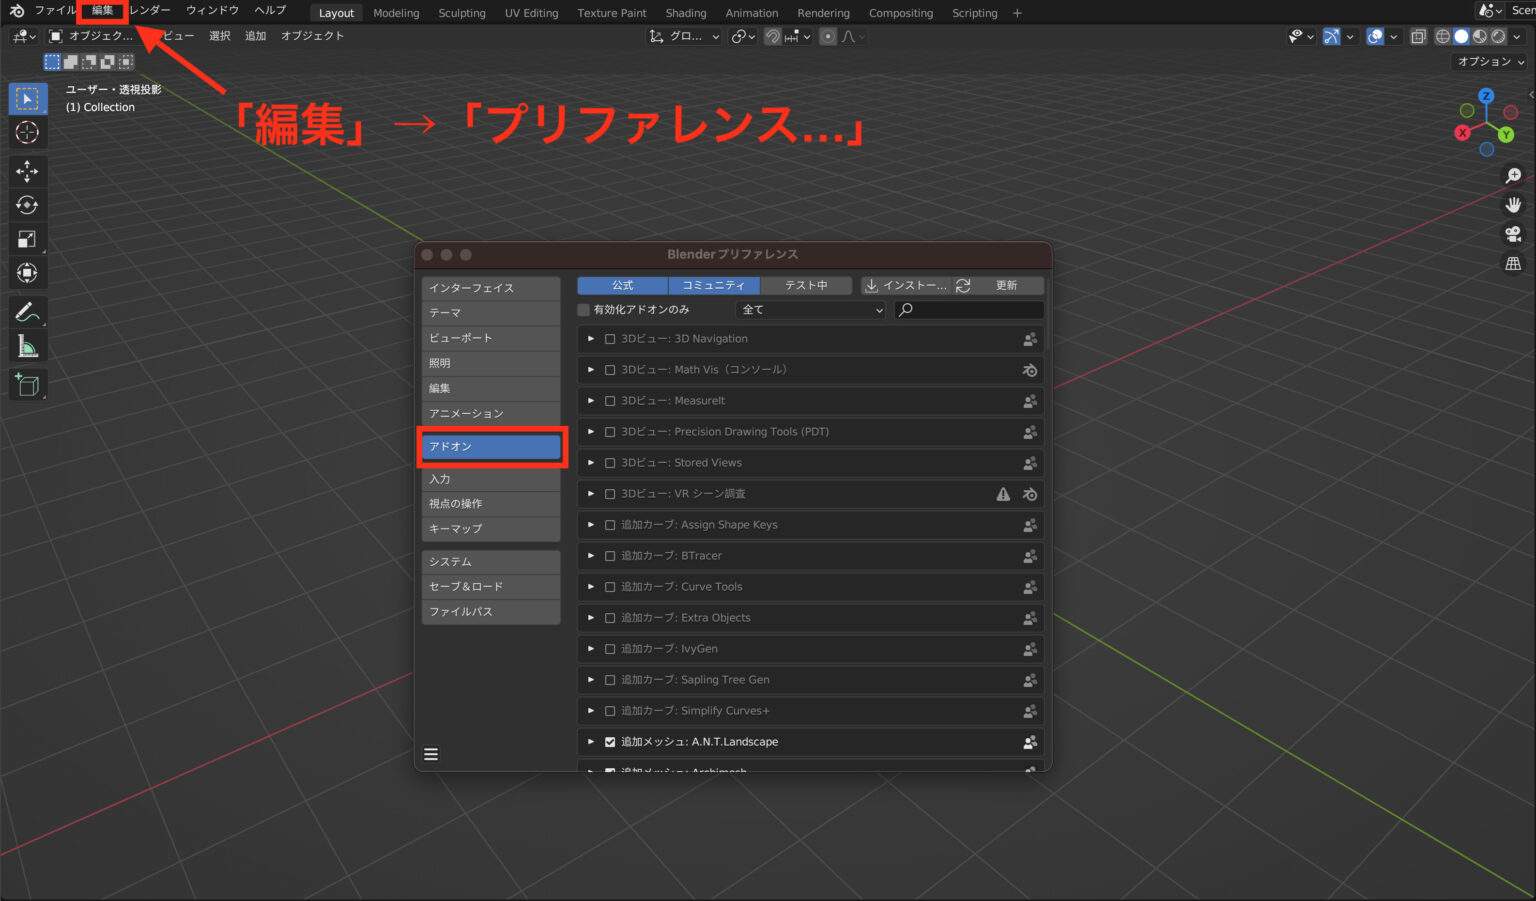Switch to the Shading workspace tab
Image resolution: width=1536 pixels, height=901 pixels.
pyautogui.click(x=685, y=12)
